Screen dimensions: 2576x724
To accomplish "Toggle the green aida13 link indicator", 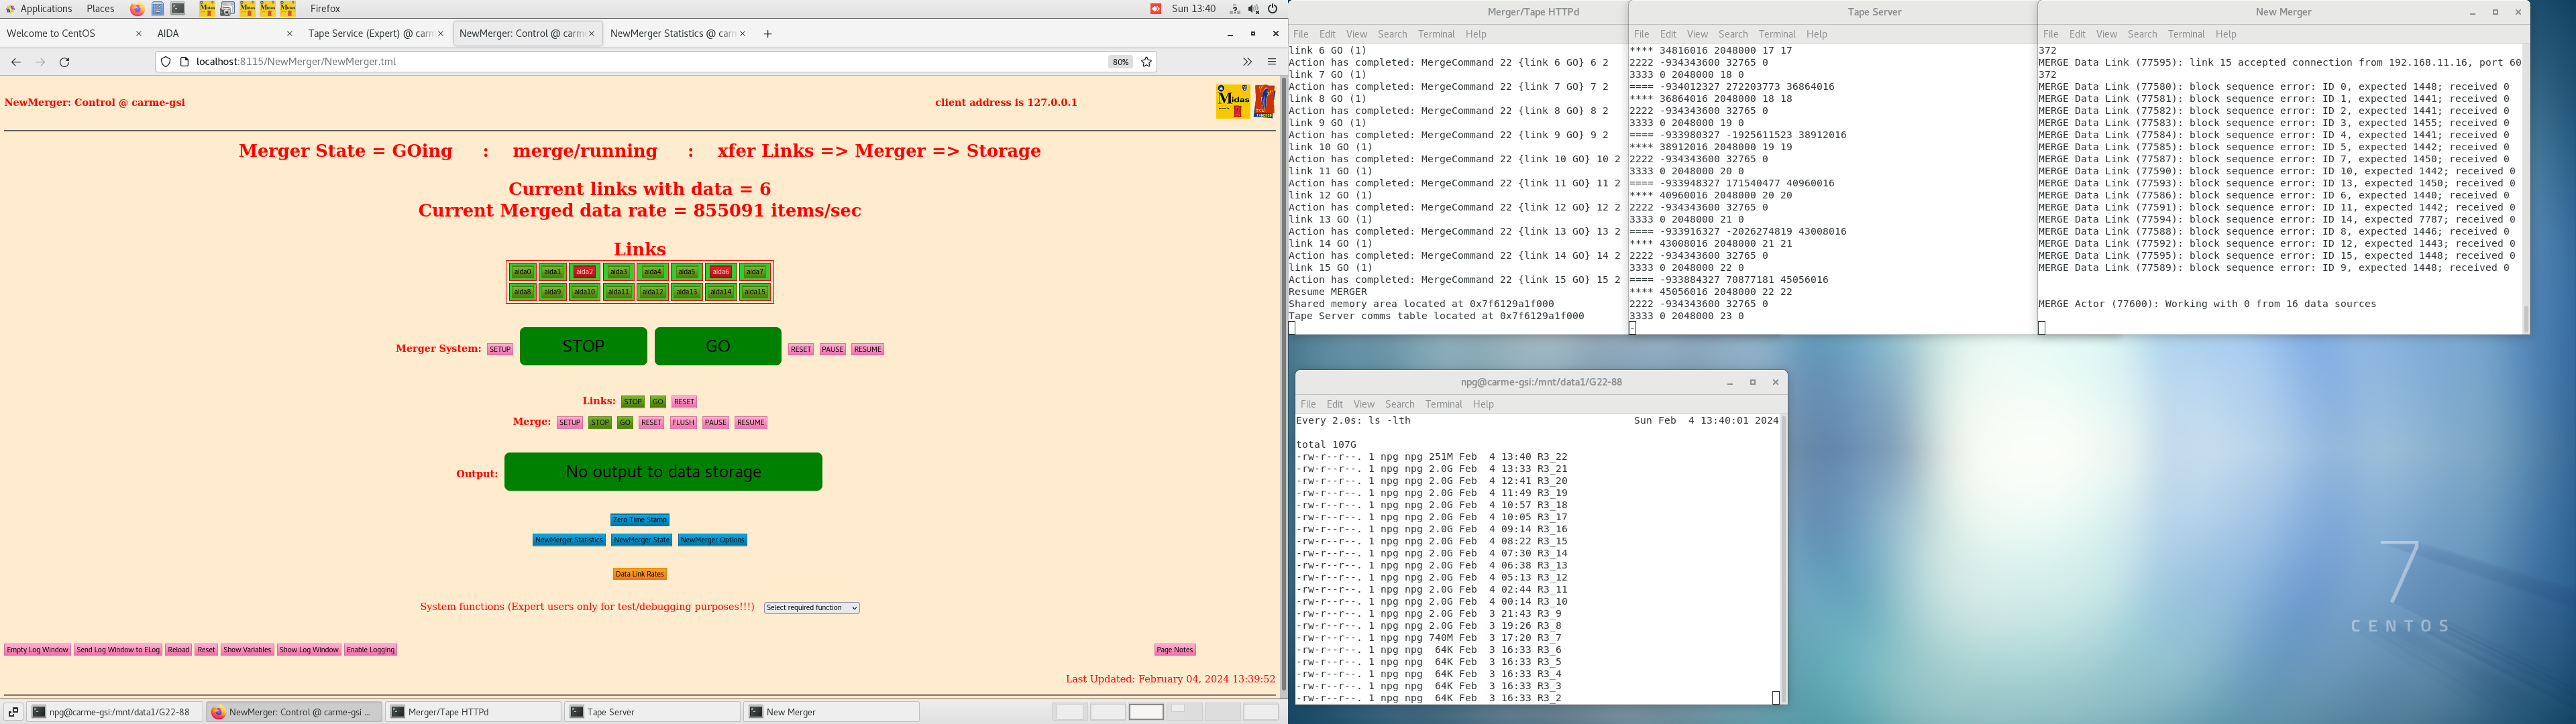I will point(687,292).
